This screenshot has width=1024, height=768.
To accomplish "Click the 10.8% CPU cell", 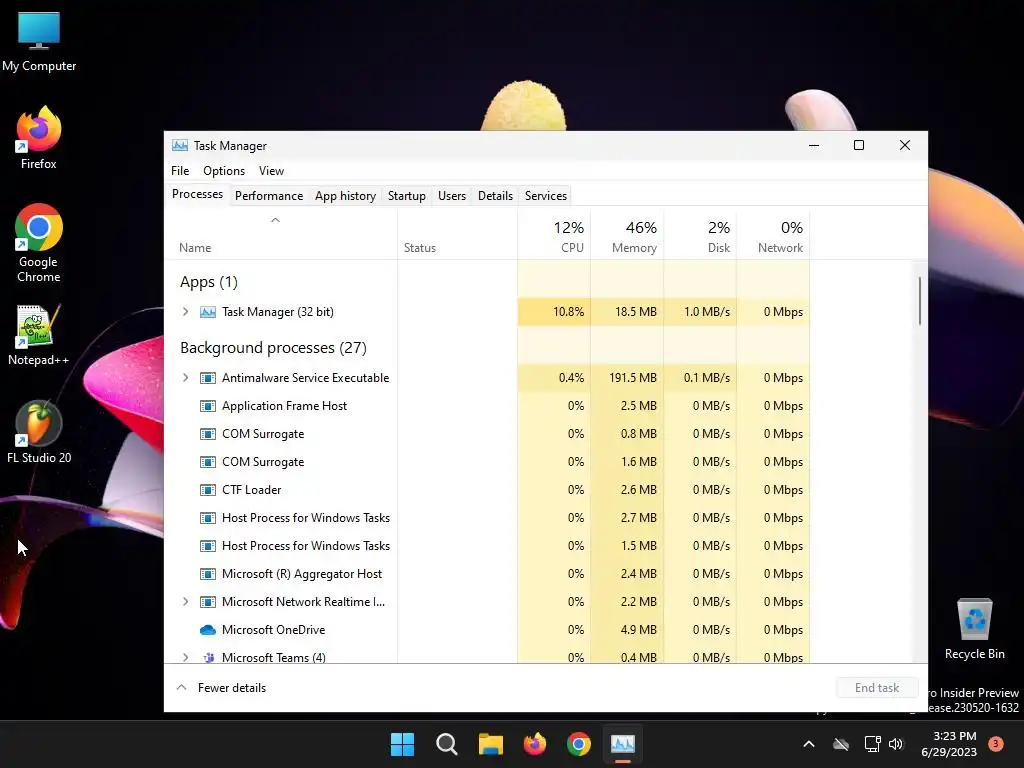I will click(x=554, y=312).
